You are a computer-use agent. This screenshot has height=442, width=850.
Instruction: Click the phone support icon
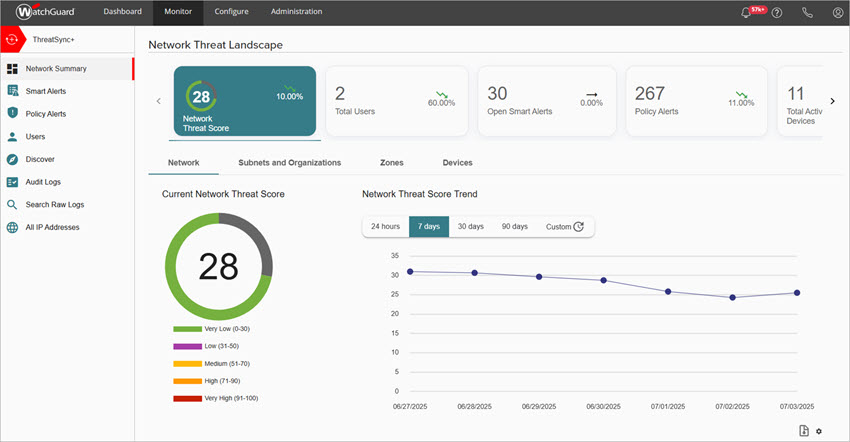[808, 13]
